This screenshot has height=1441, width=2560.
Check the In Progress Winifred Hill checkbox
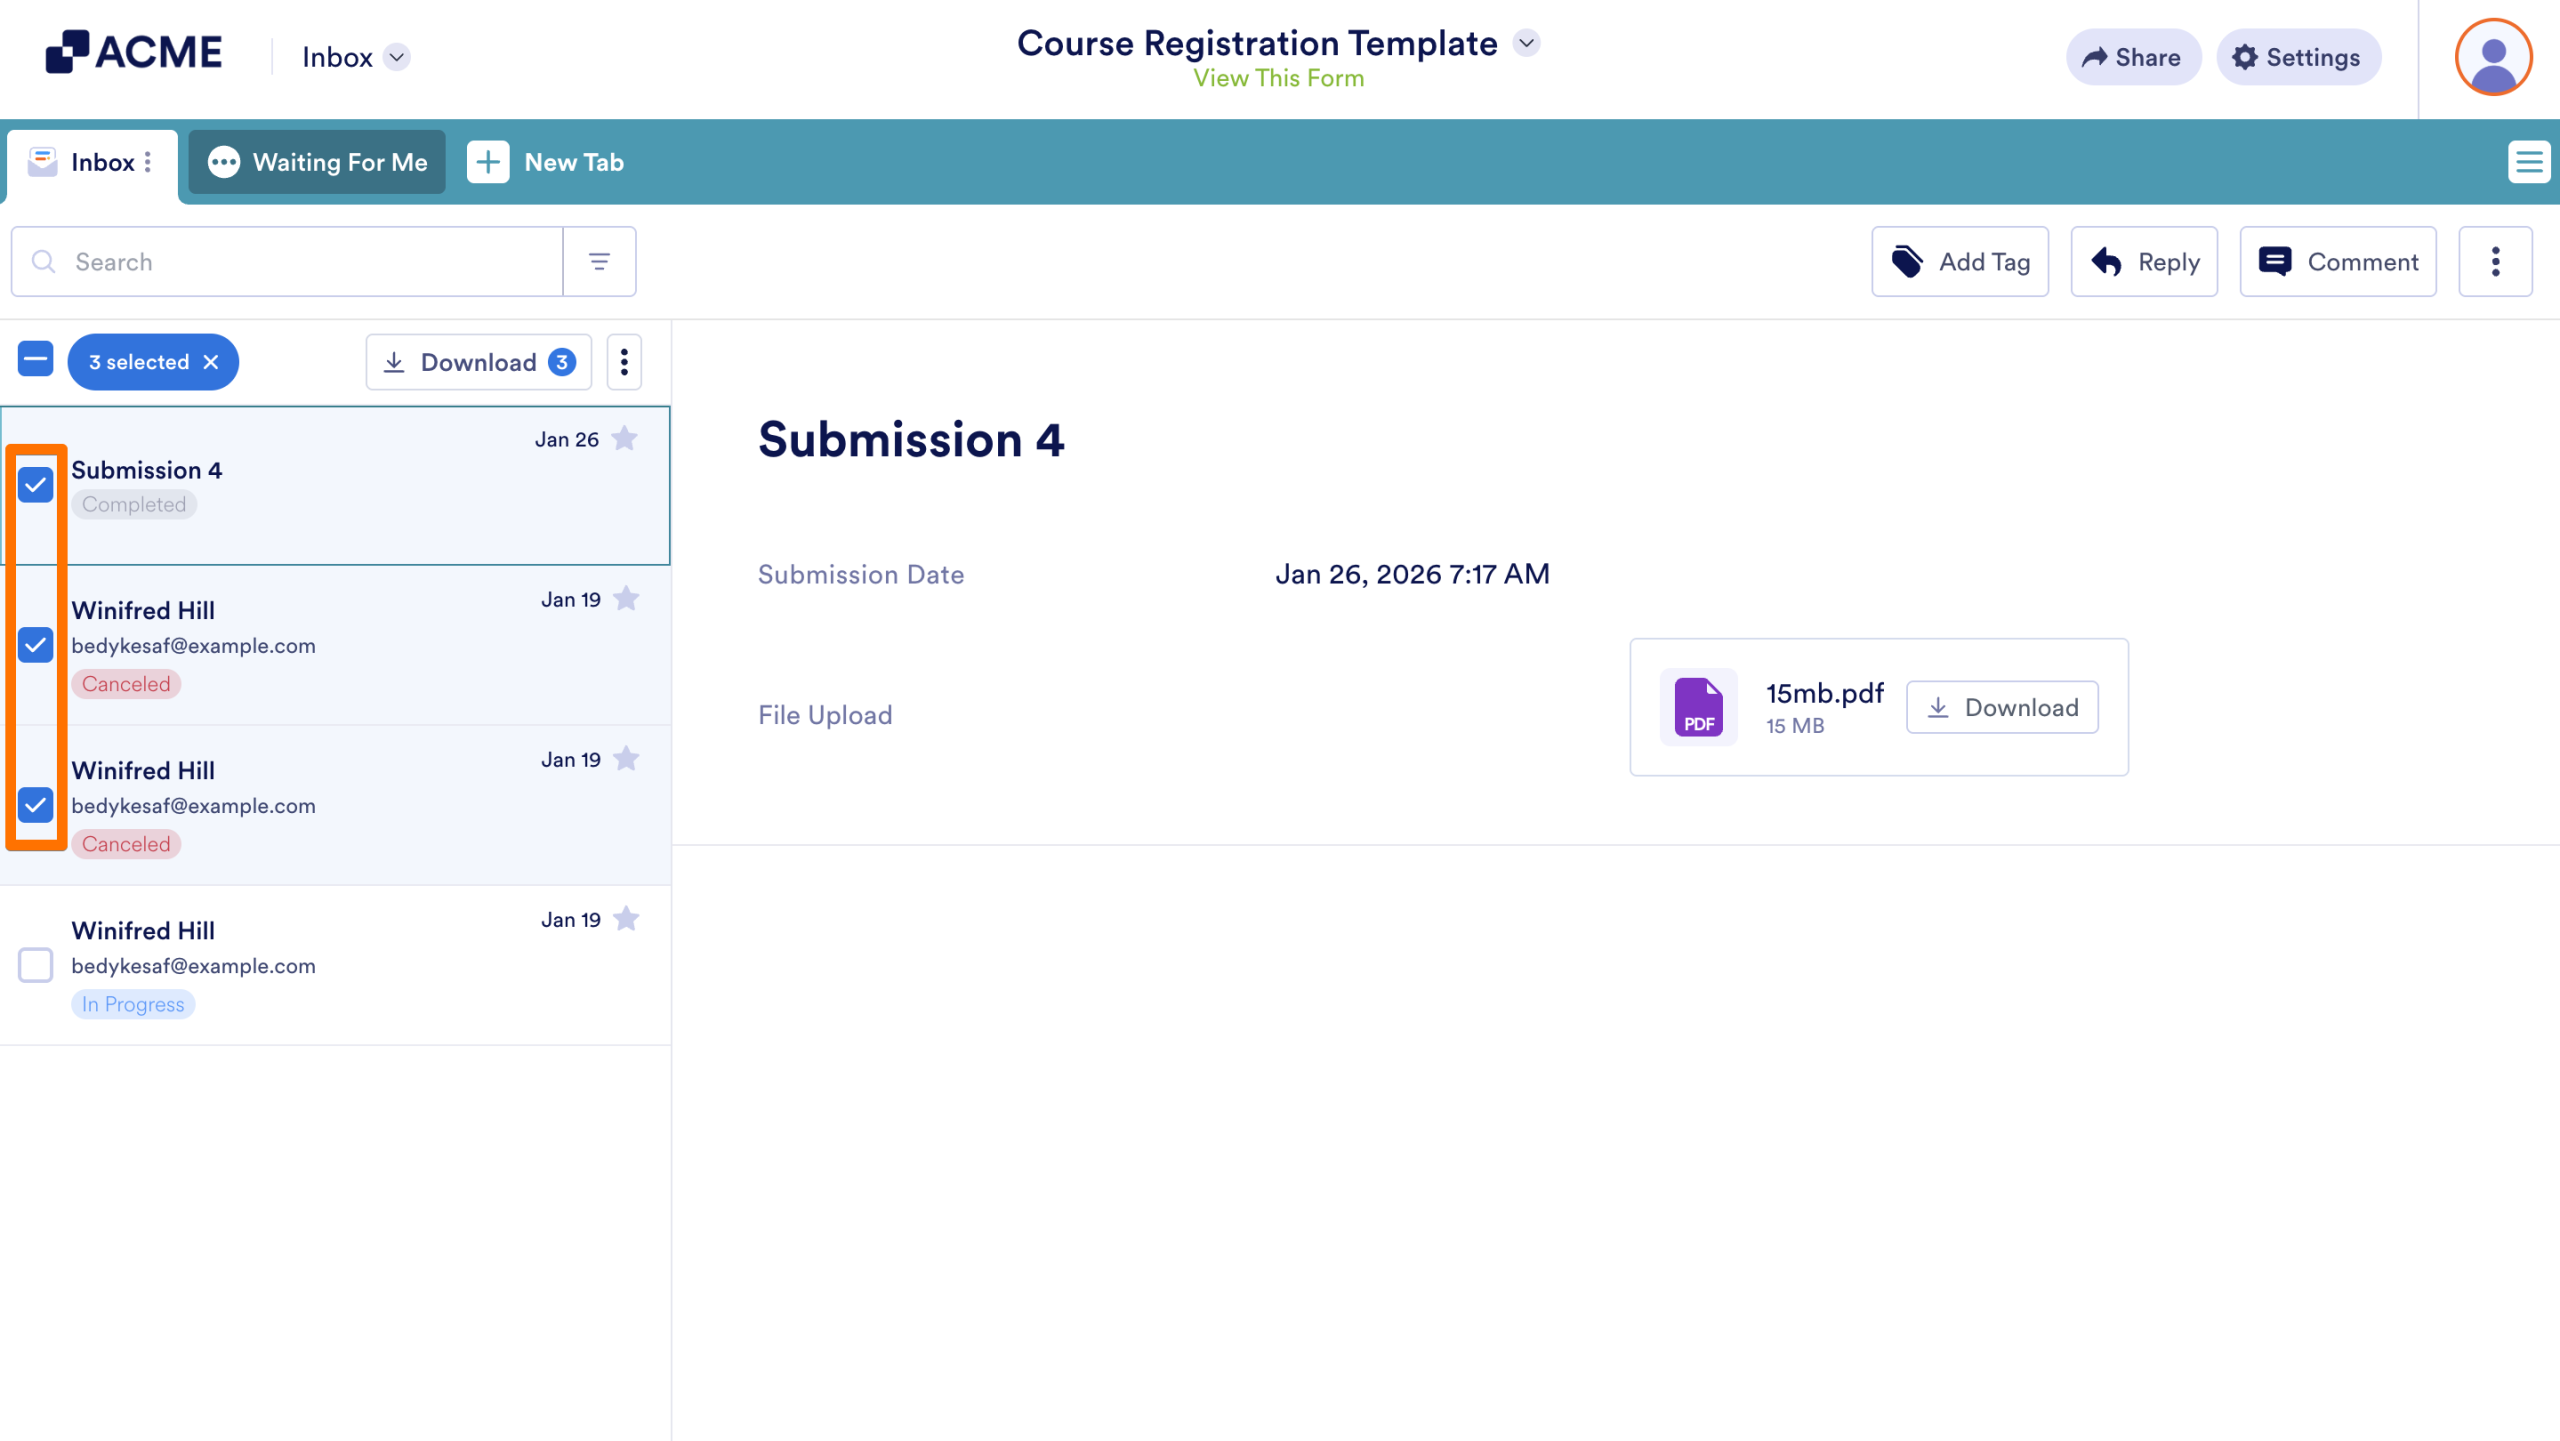click(36, 965)
